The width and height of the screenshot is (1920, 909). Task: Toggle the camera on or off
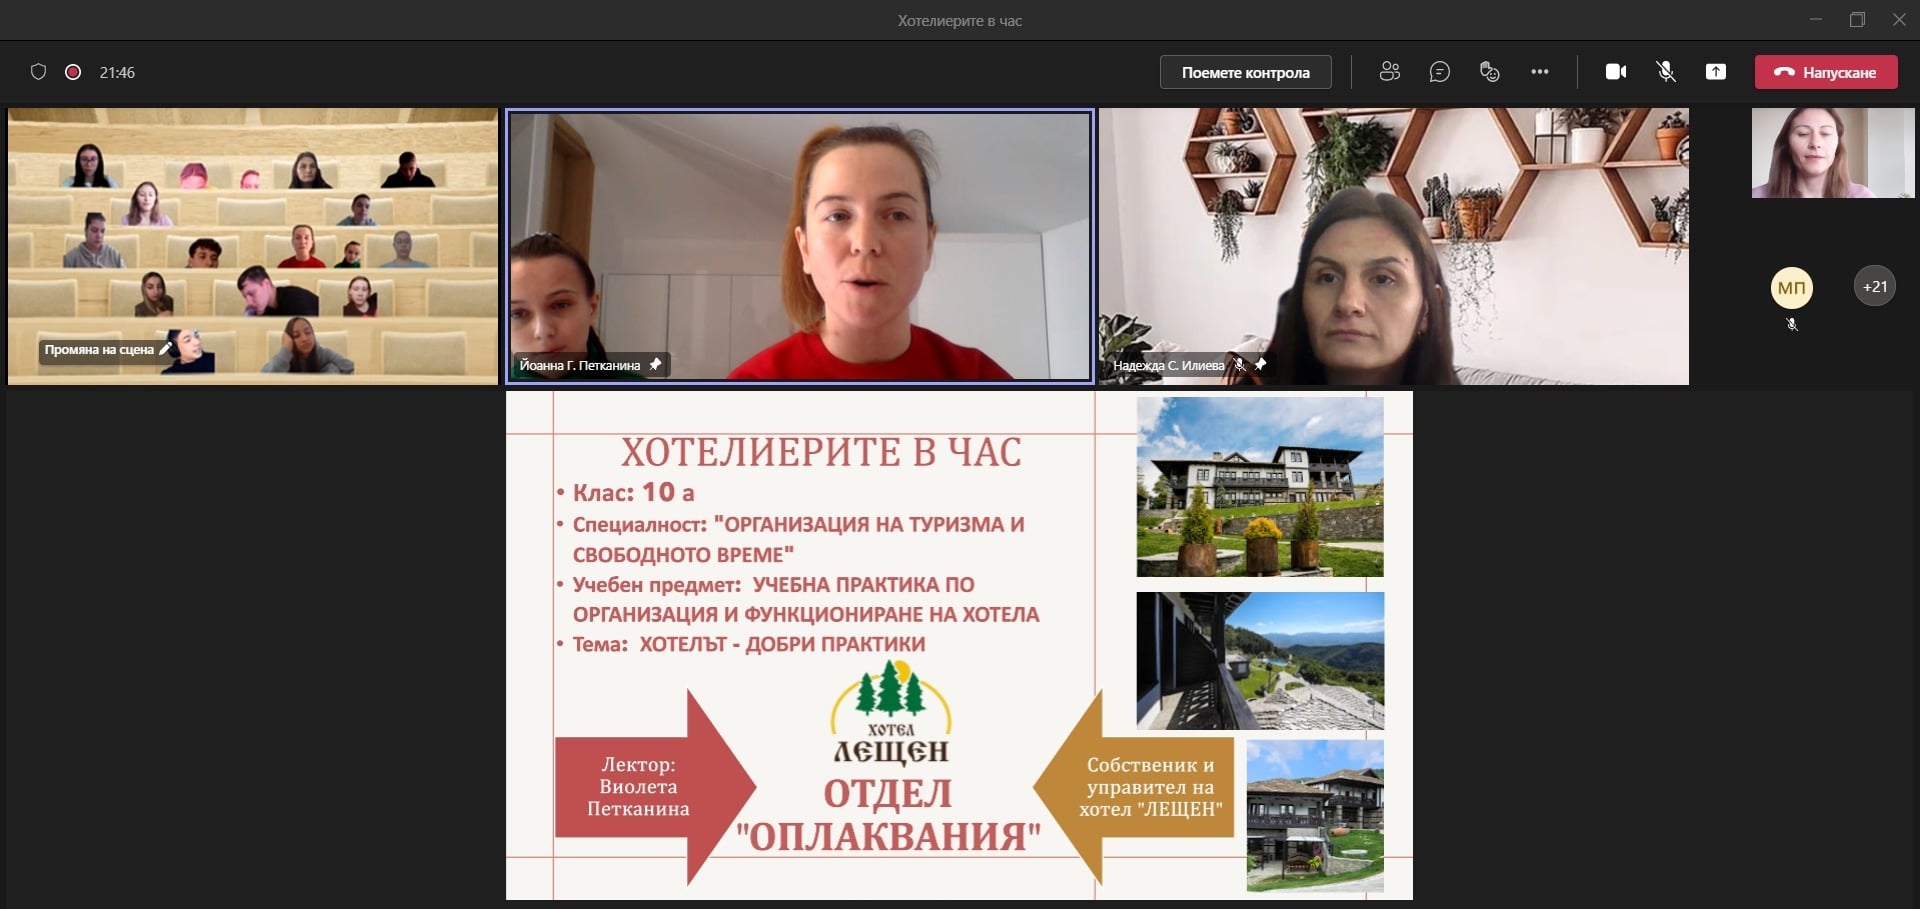[x=1616, y=72]
